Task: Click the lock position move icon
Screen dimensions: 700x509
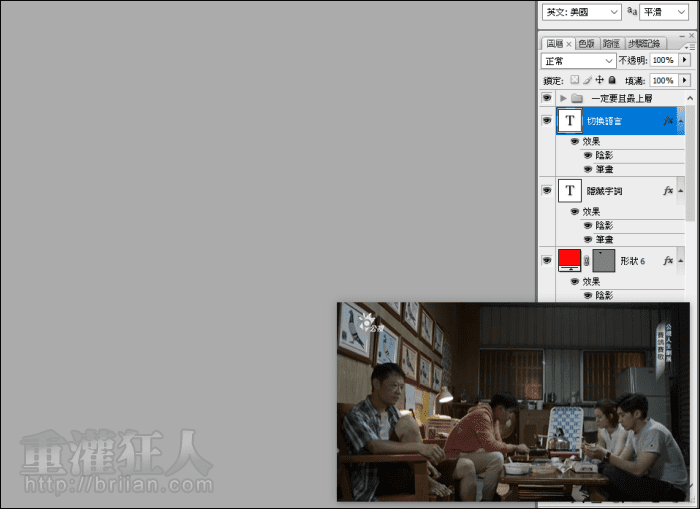Action: (x=599, y=80)
